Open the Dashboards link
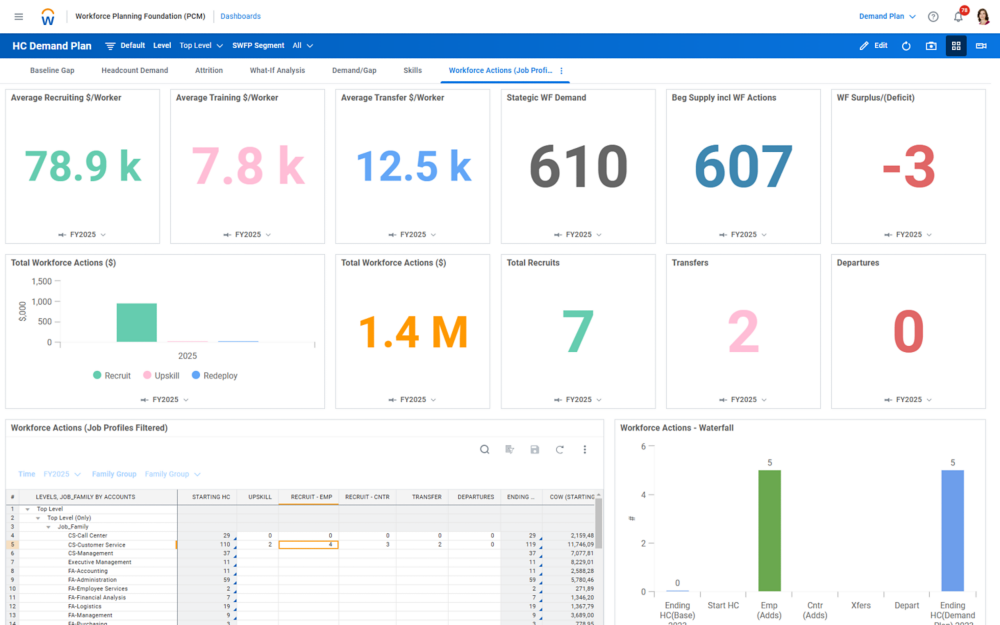Image resolution: width=1000 pixels, height=625 pixels. pos(240,17)
